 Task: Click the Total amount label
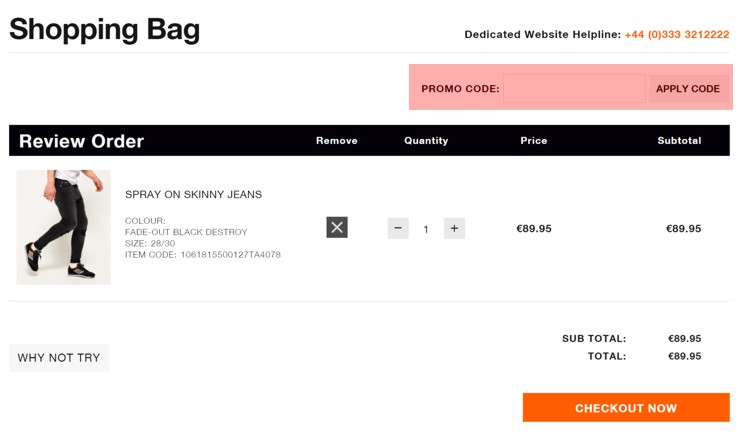tap(606, 356)
